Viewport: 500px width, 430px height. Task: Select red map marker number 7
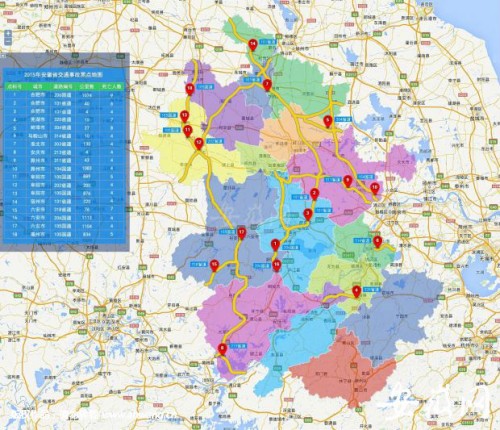coord(267,85)
